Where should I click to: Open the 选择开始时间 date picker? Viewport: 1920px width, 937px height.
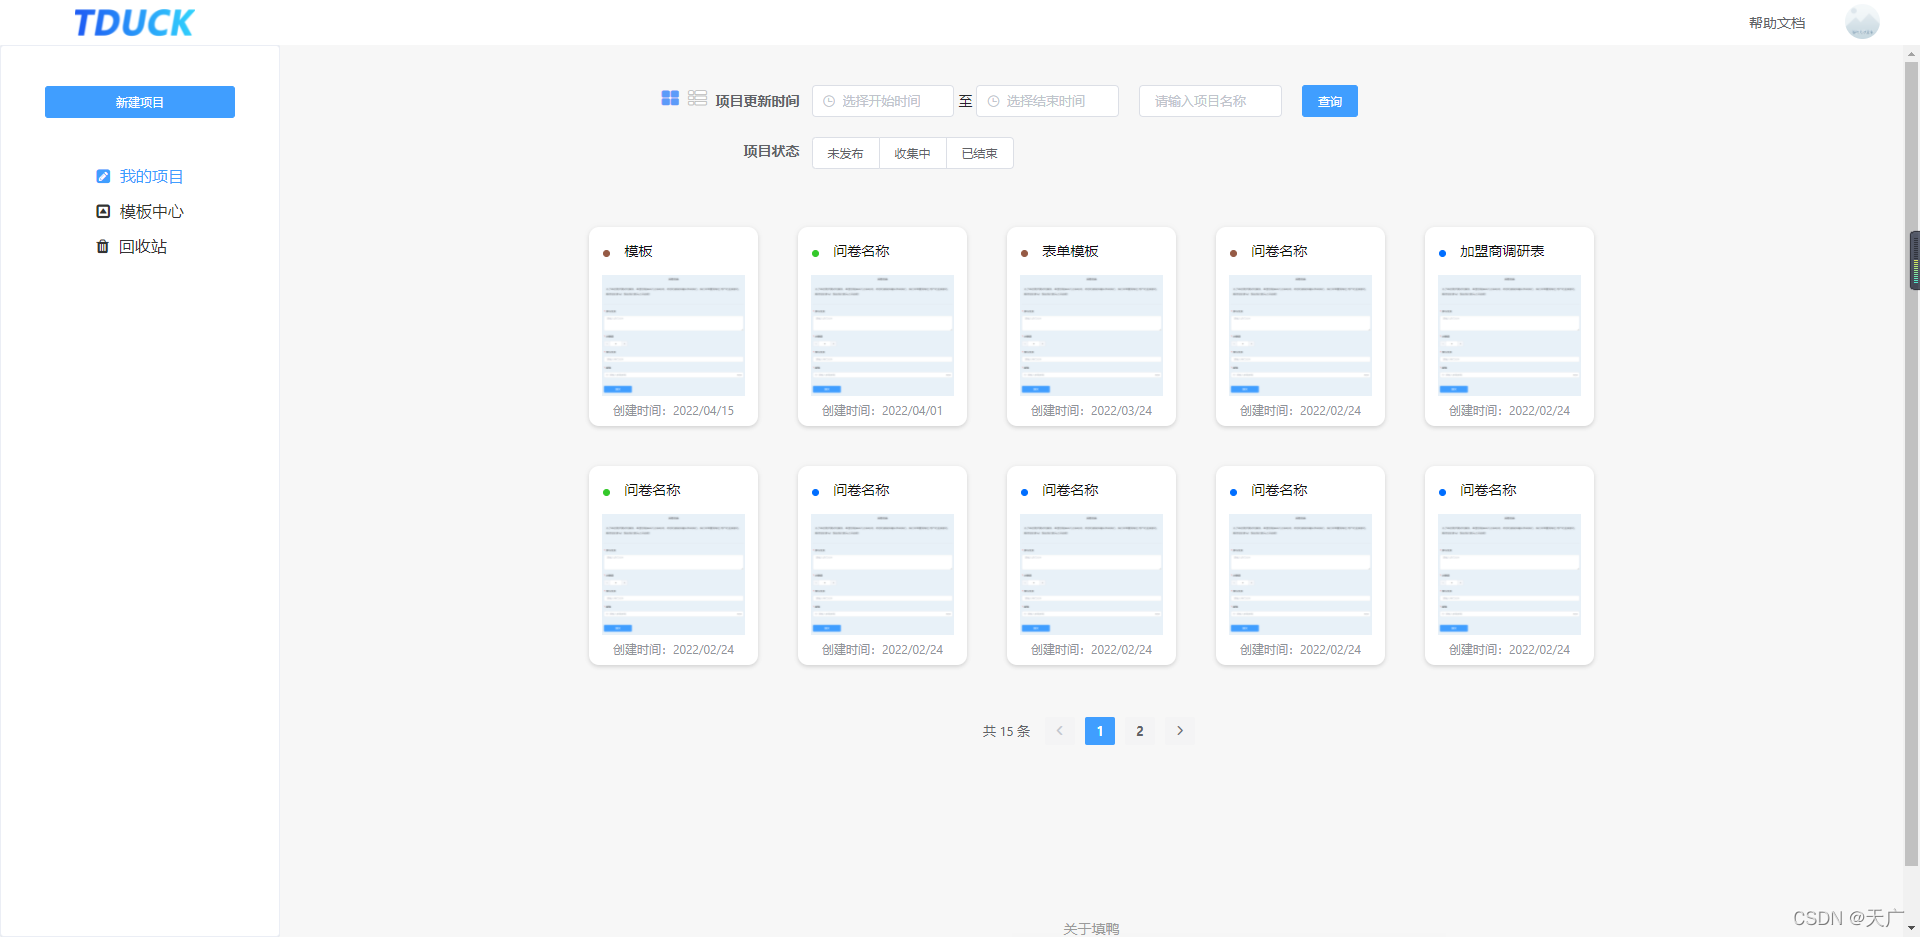(882, 102)
